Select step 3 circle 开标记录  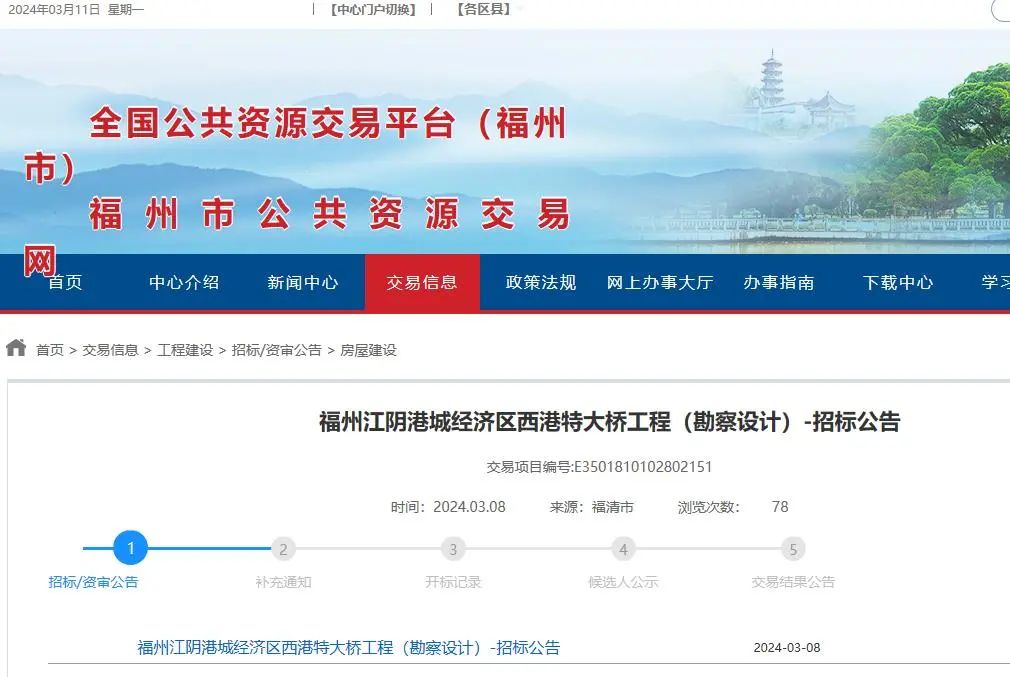tap(453, 549)
